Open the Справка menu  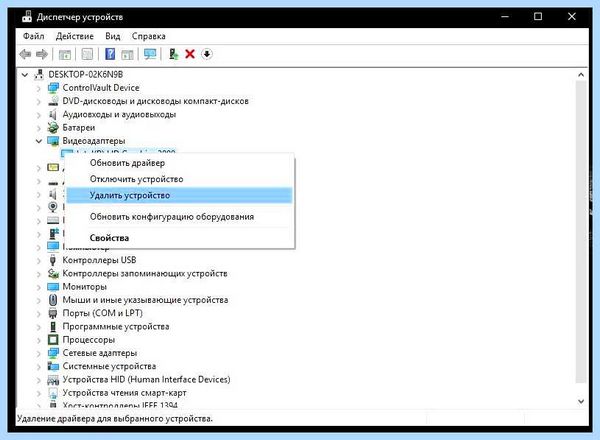click(148, 36)
